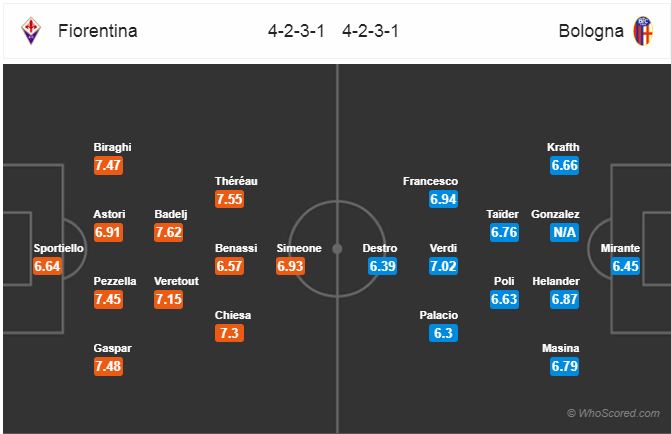Click Simeone's 6.93 rating badge
Screen dimensions: 671x434
(x=290, y=266)
